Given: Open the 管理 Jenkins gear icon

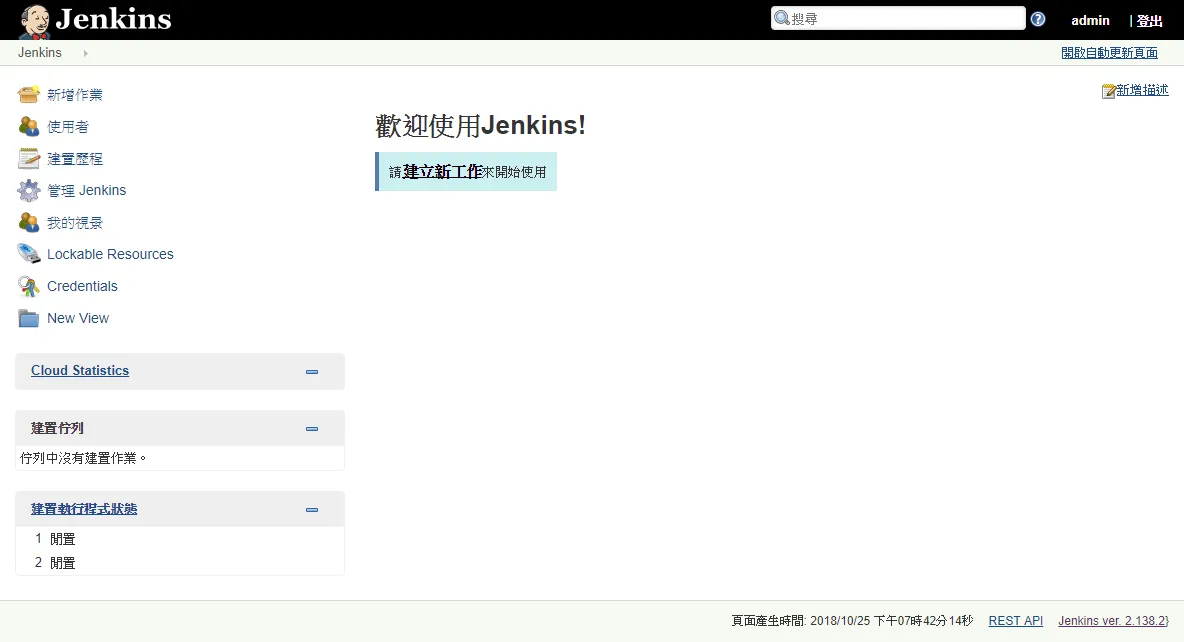Looking at the screenshot, I should (27, 189).
